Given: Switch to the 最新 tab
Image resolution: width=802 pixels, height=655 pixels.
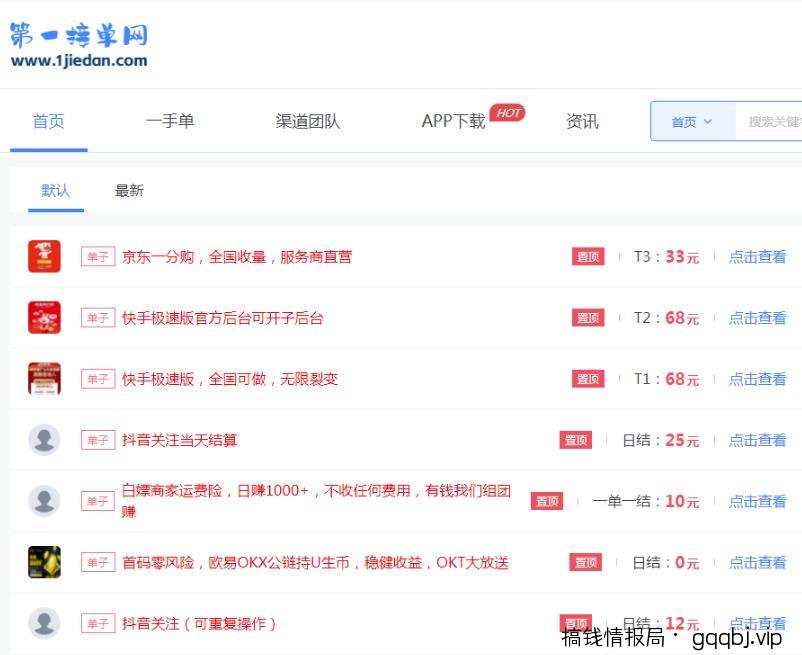Looking at the screenshot, I should coord(128,190).
